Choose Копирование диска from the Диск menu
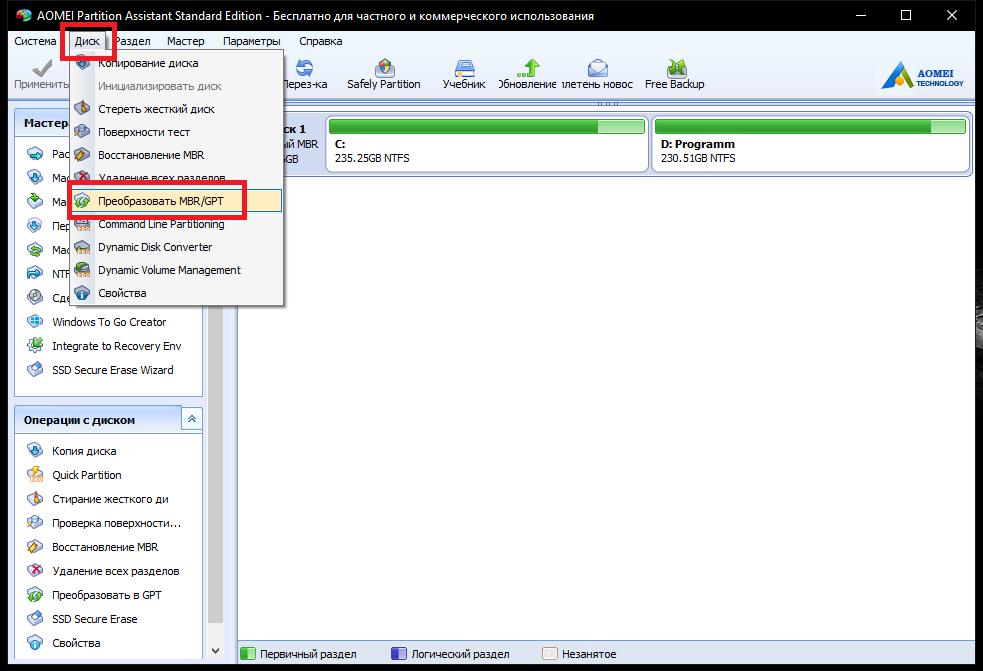The height and width of the screenshot is (671, 983). point(176,63)
